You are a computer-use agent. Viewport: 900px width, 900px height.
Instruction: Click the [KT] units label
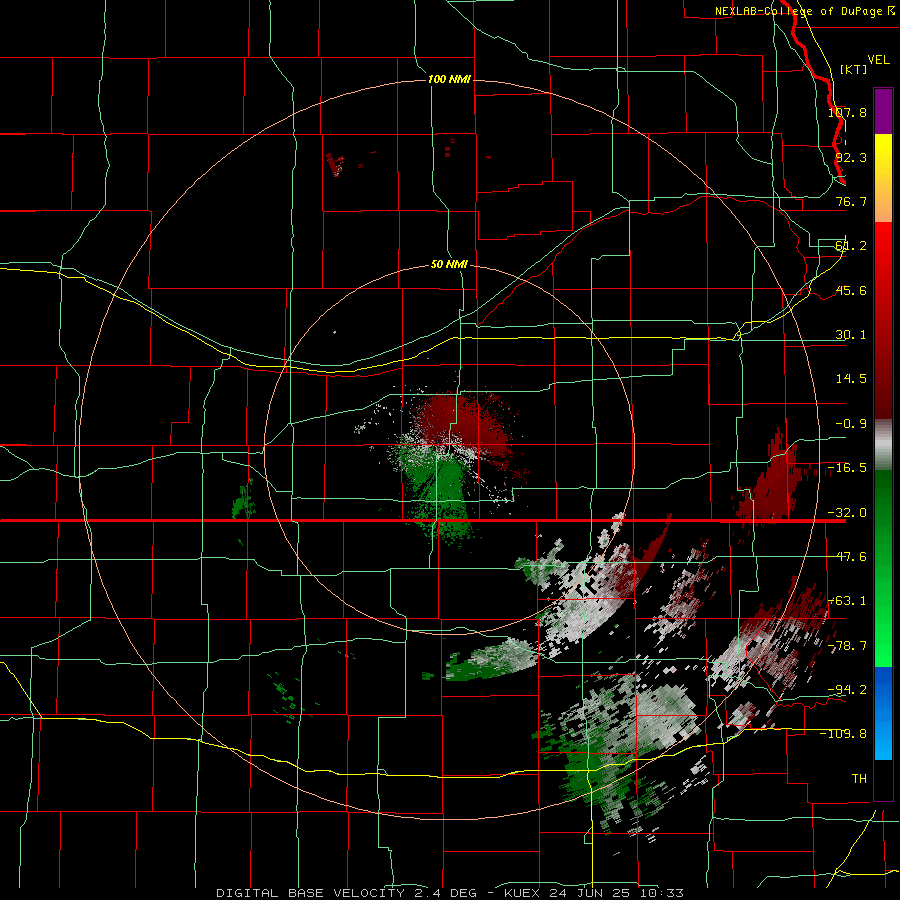coord(853,69)
